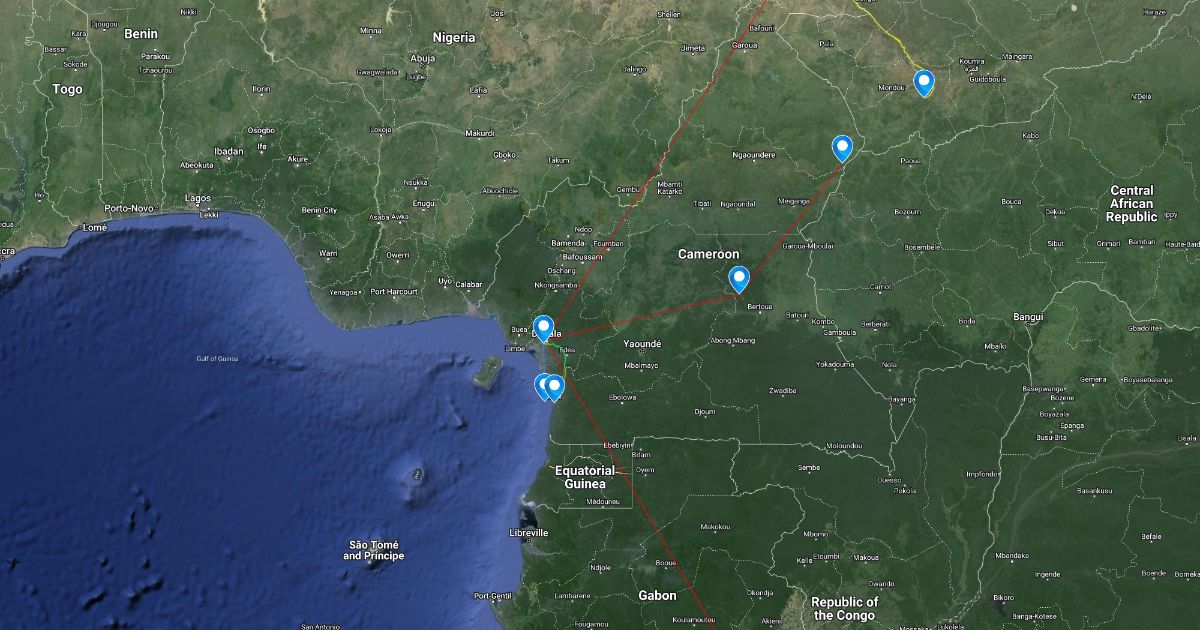Click the Equatorial Guinea label

click(585, 478)
